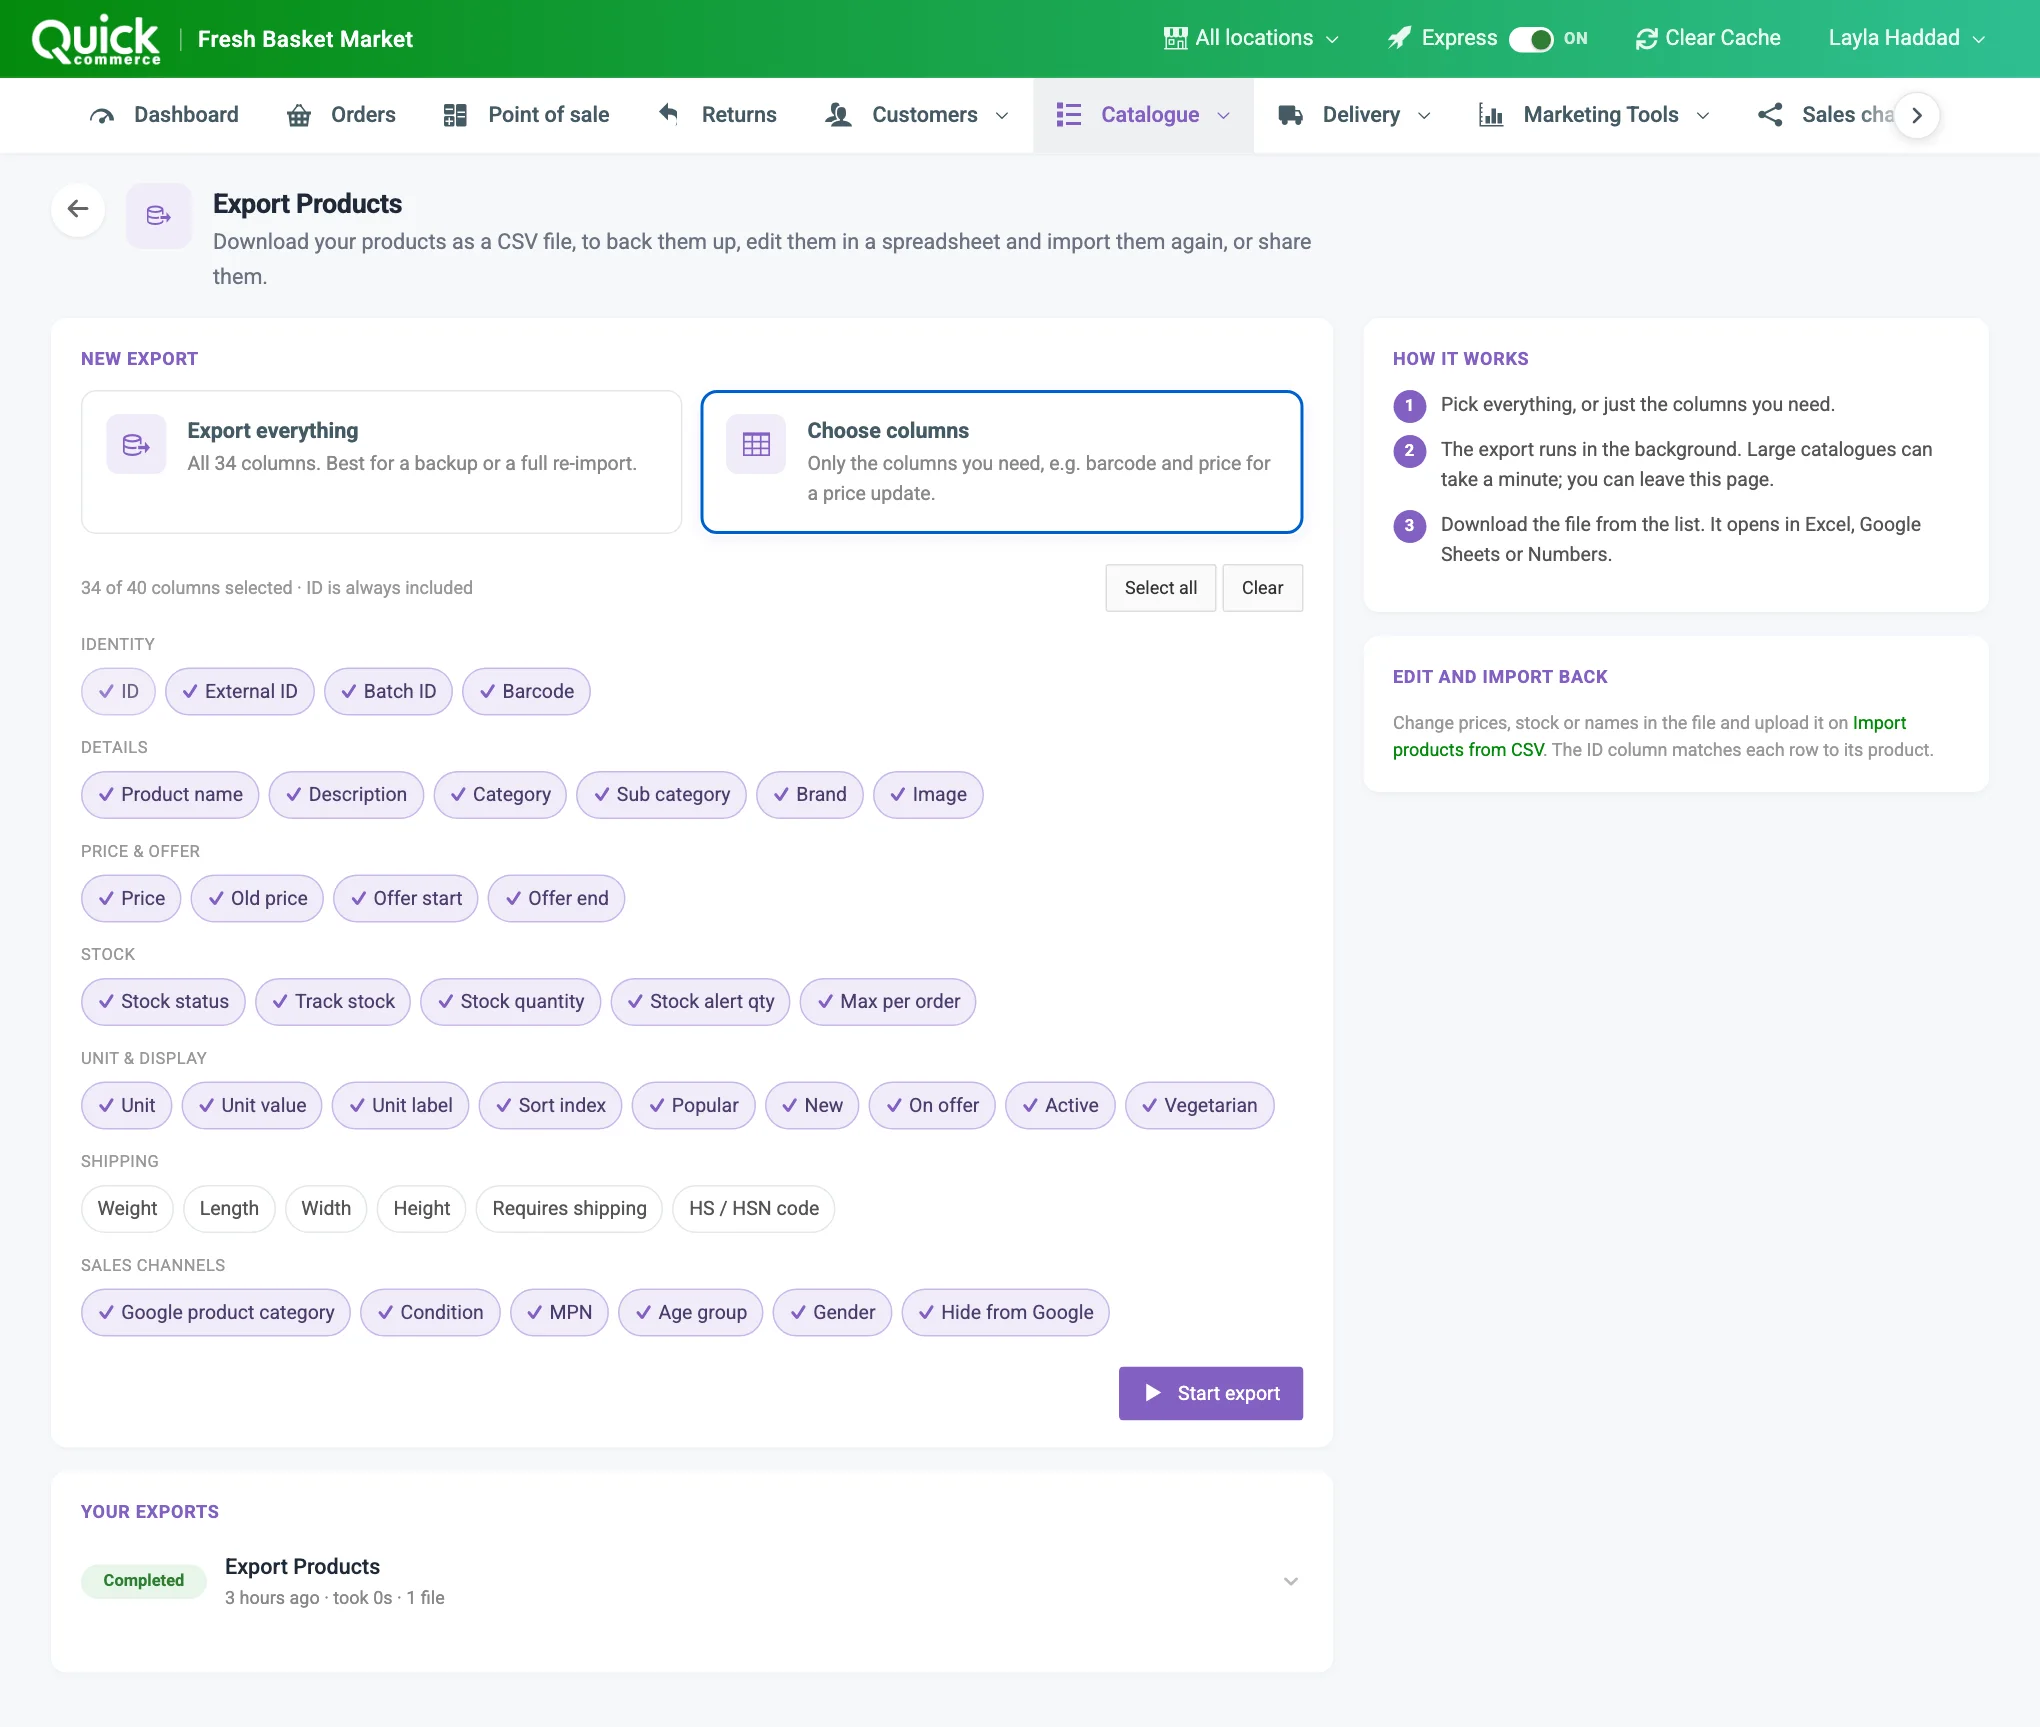Click the Marketing Tools chart icon
The width and height of the screenshot is (2040, 1727).
pyautogui.click(x=1491, y=115)
